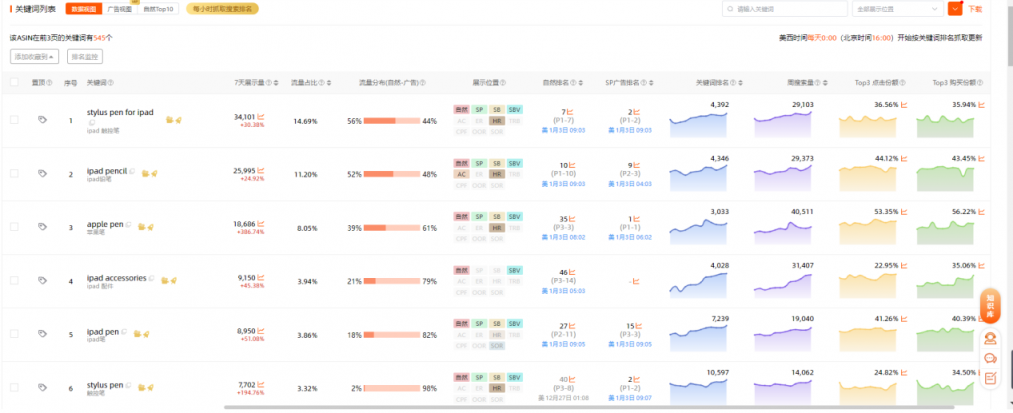Click the rocket icon beside 'ipad pen'
1013x413 pixels.
pyautogui.click(x=146, y=334)
